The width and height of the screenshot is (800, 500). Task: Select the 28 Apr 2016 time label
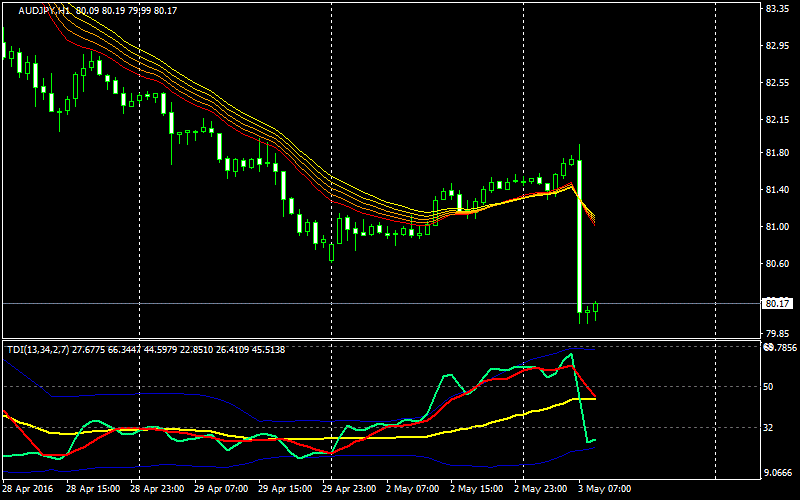coord(27,489)
